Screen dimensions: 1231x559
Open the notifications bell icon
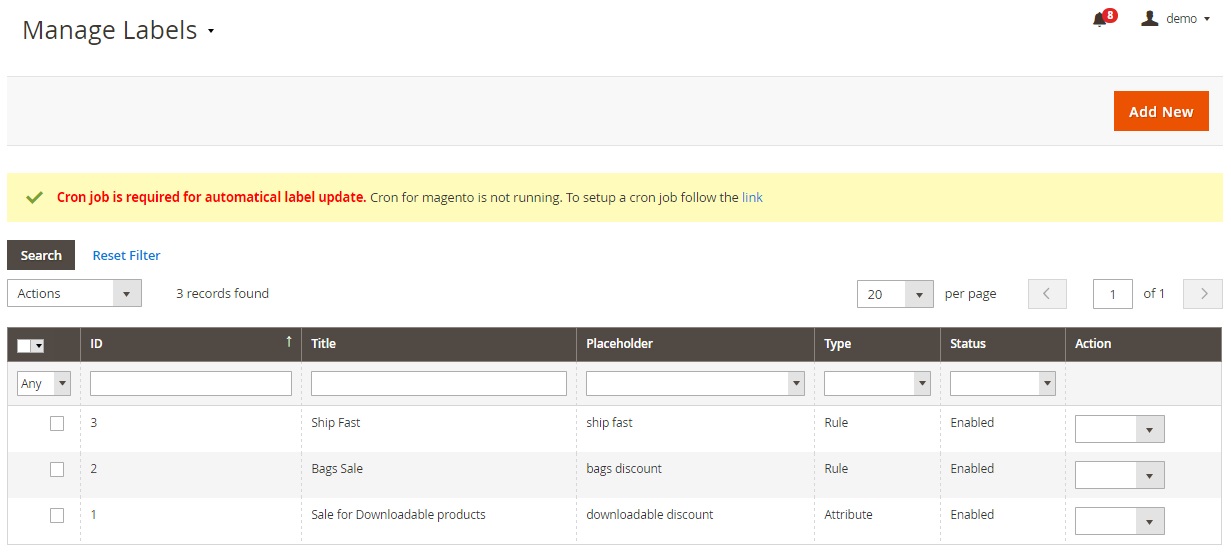pos(1100,19)
